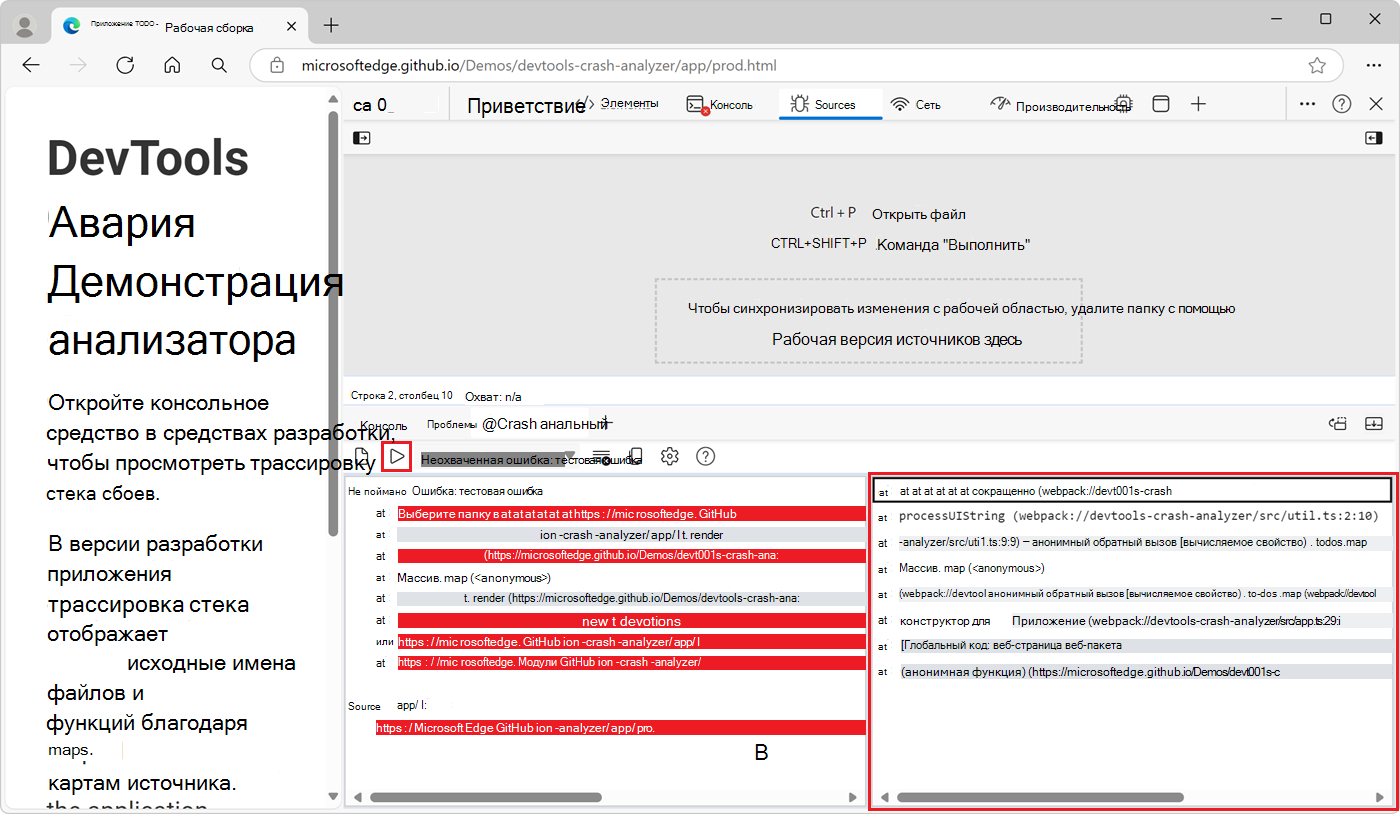Screen dimensions: 1400x814
Task: Switch to the Sources tab
Action: pyautogui.click(x=830, y=103)
